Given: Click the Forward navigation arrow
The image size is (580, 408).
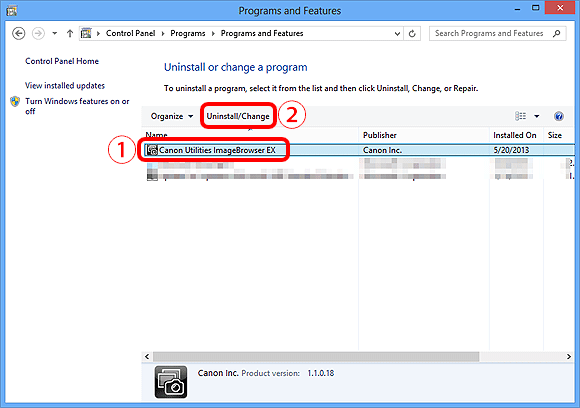Looking at the screenshot, I should click(x=38, y=33).
